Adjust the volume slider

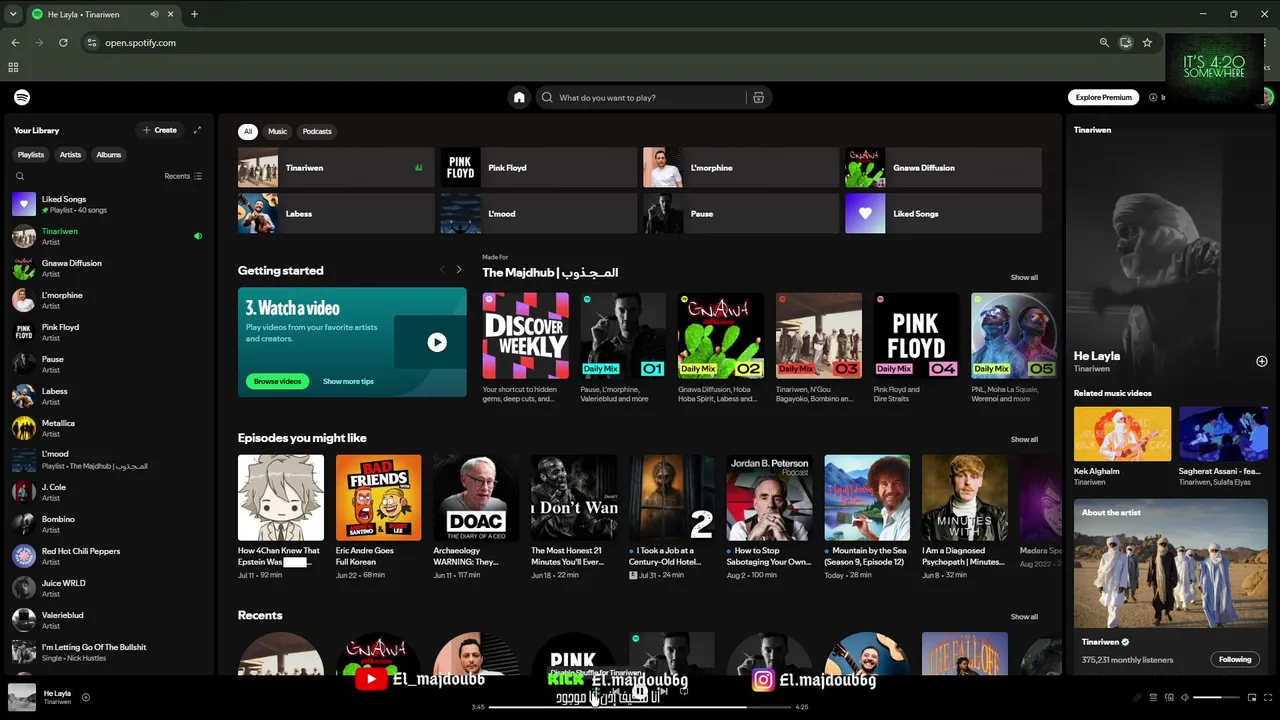[1216, 697]
